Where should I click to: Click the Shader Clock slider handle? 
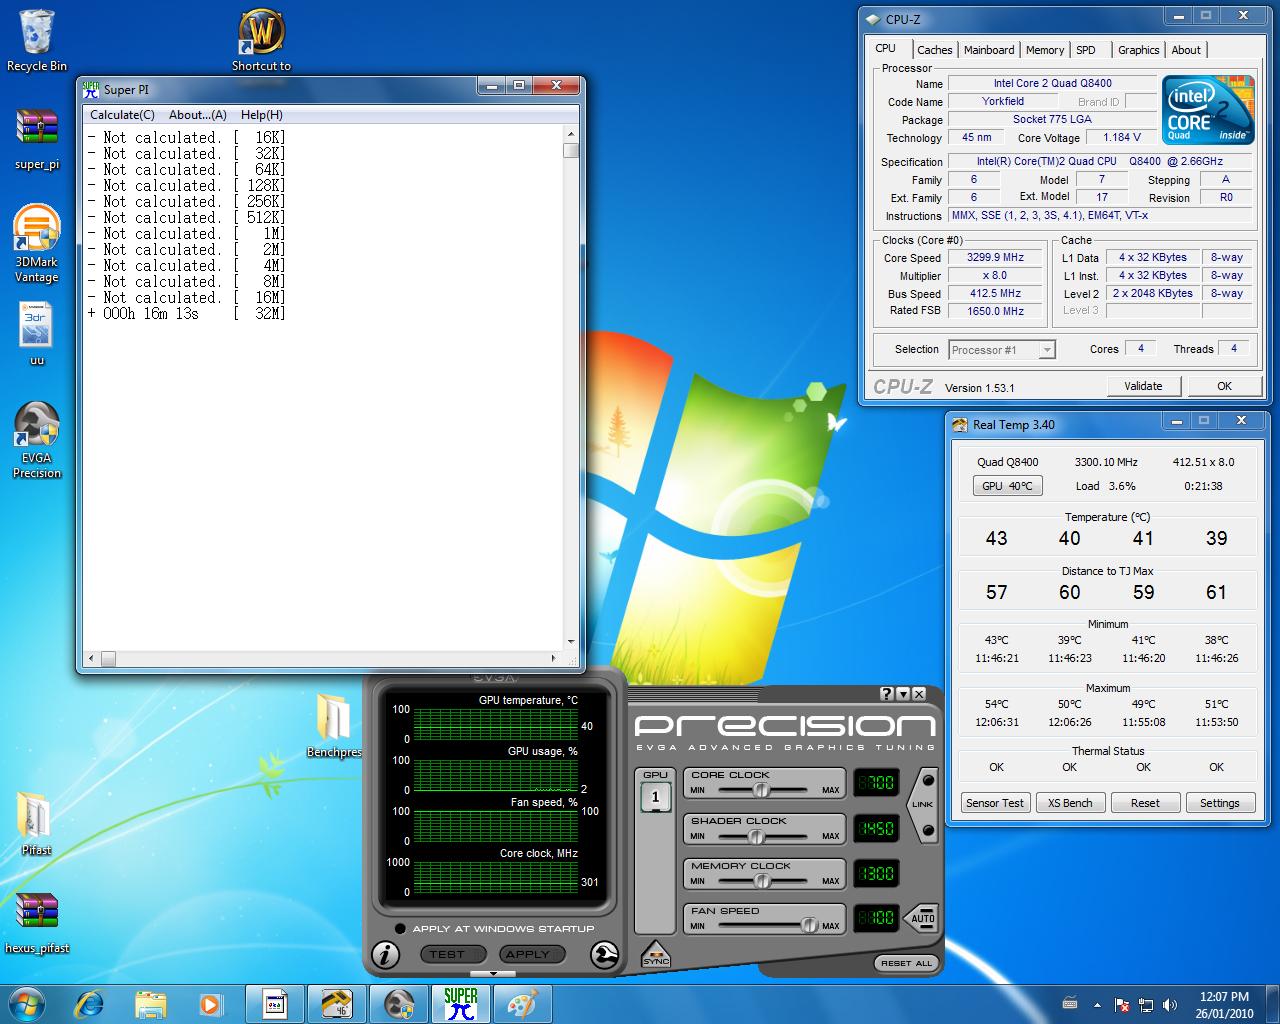point(757,836)
